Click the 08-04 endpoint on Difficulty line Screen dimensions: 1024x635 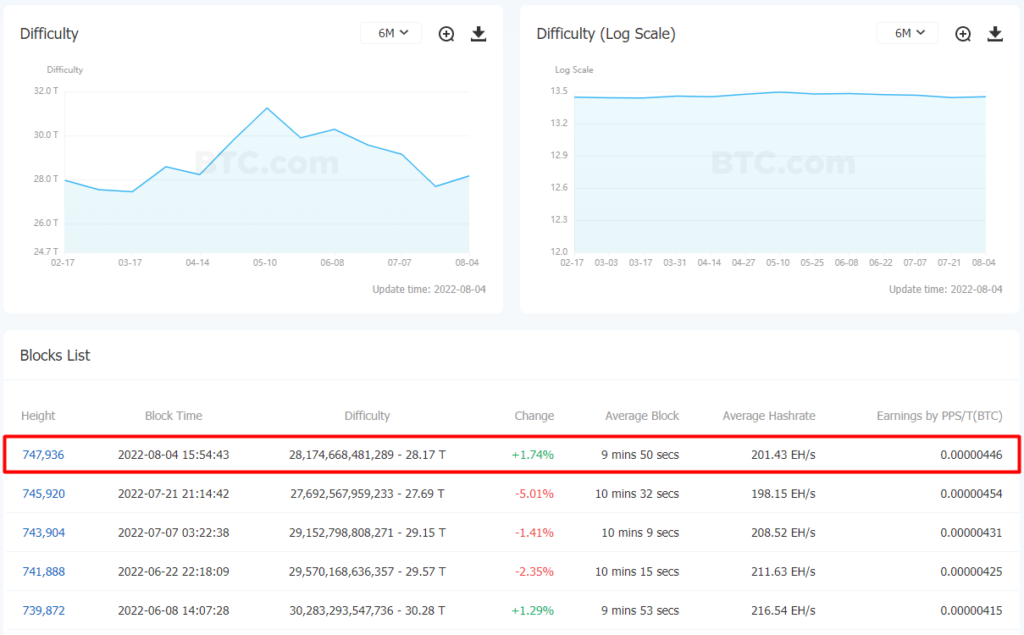(469, 176)
